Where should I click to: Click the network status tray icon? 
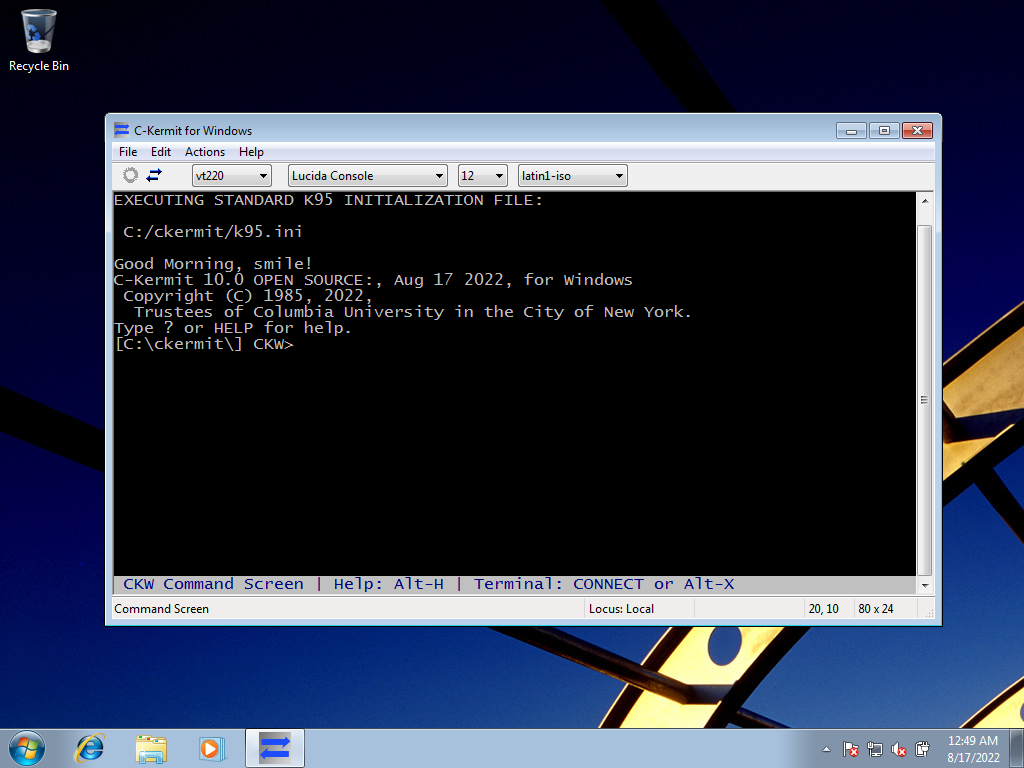pos(874,749)
